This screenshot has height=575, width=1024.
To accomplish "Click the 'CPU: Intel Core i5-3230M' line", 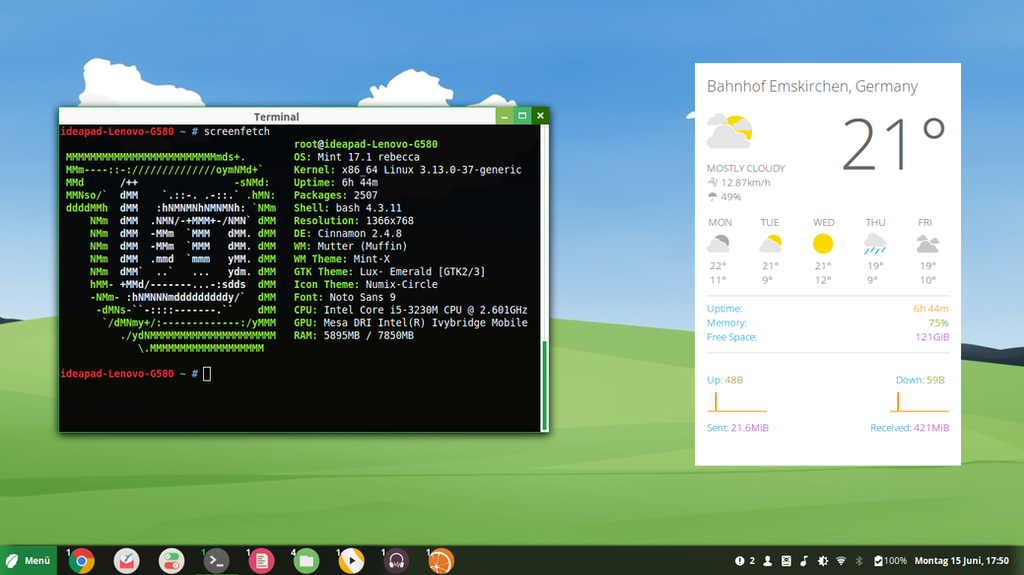I will click(410, 310).
